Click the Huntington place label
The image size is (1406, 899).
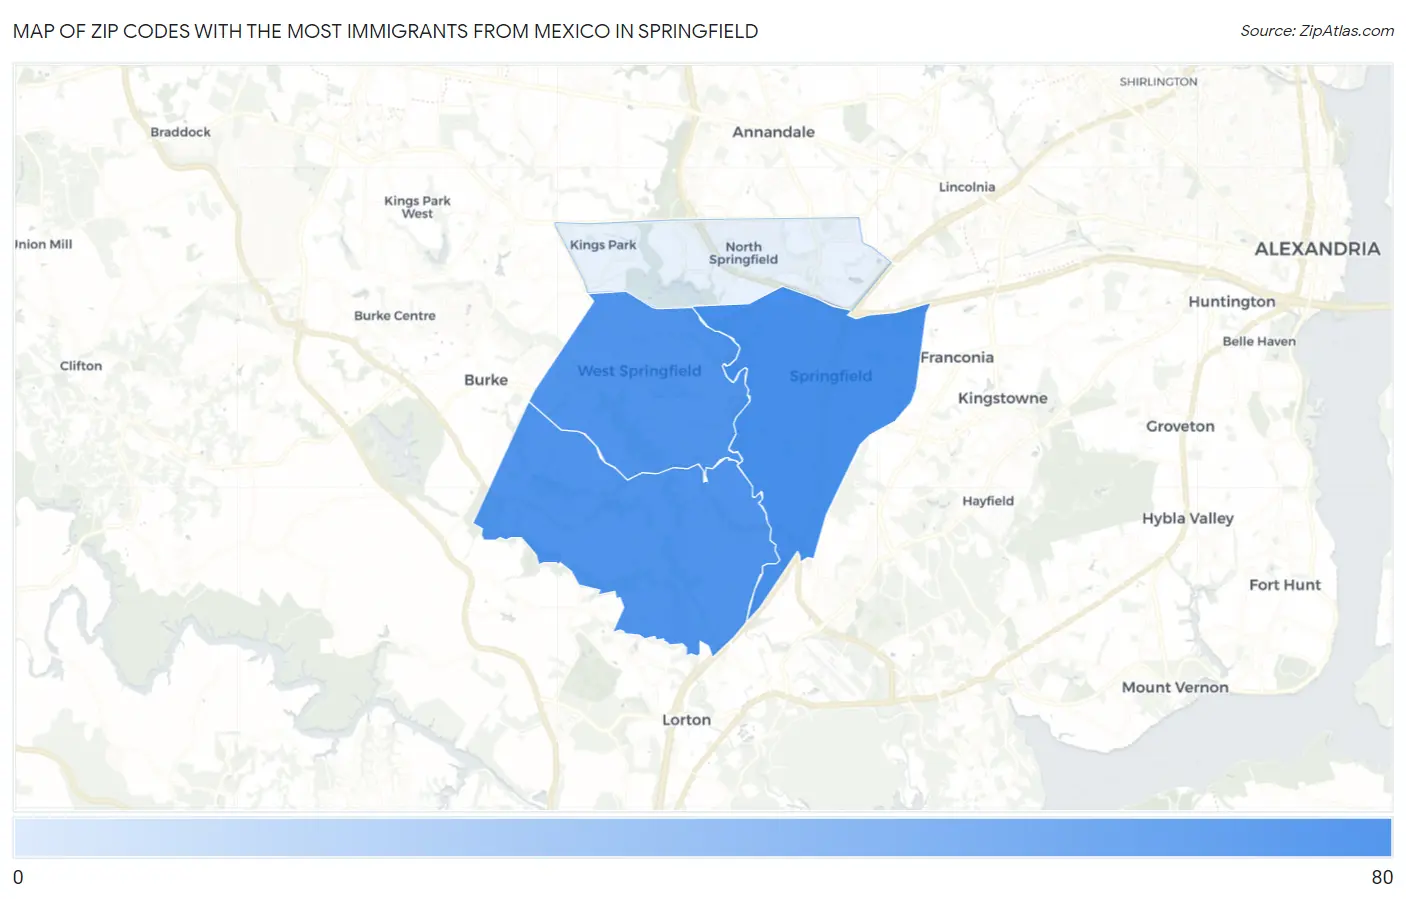point(1231,302)
